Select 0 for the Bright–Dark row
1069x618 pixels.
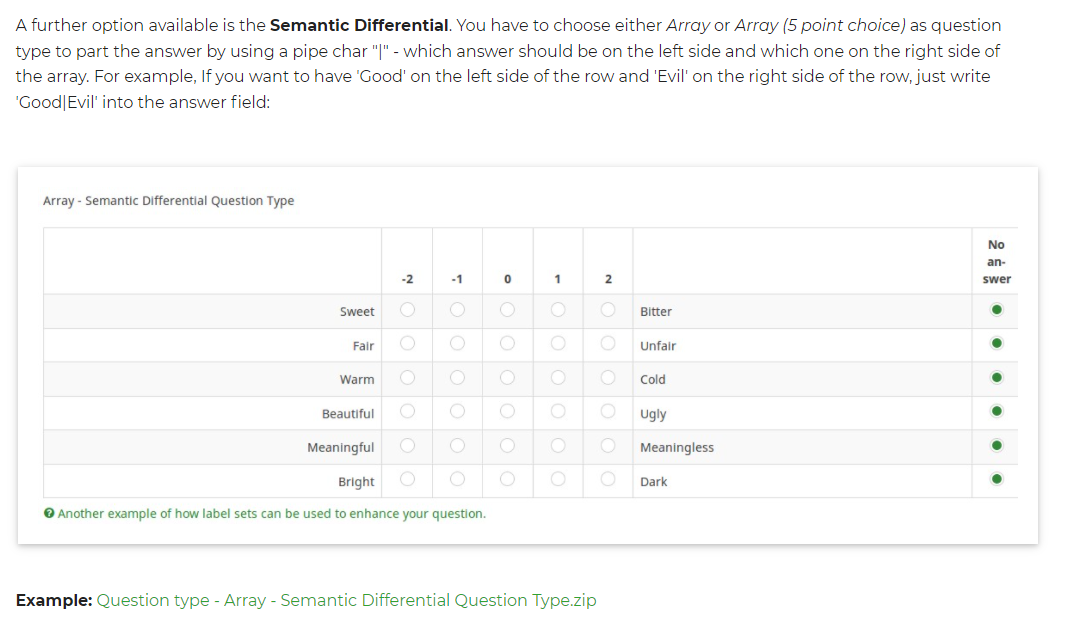pyautogui.click(x=507, y=481)
